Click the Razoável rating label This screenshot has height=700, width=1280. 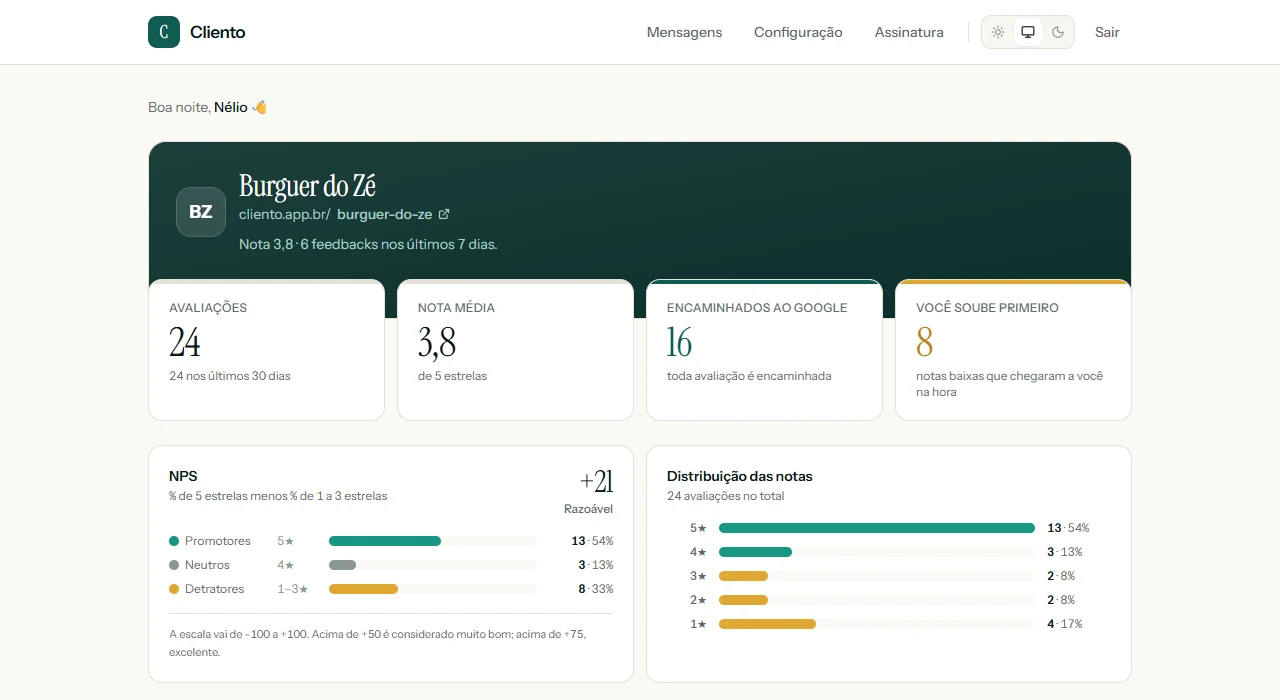(x=589, y=509)
